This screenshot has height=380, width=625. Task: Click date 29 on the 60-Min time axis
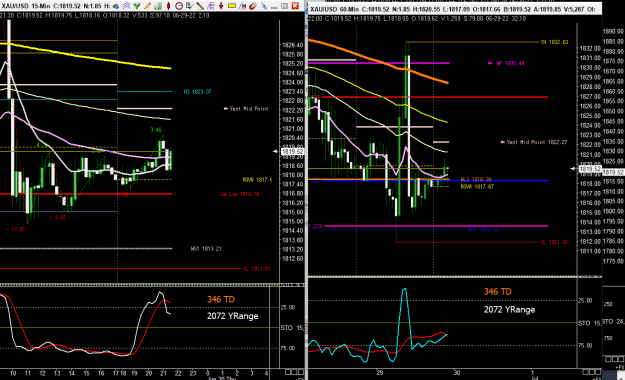[x=379, y=373]
